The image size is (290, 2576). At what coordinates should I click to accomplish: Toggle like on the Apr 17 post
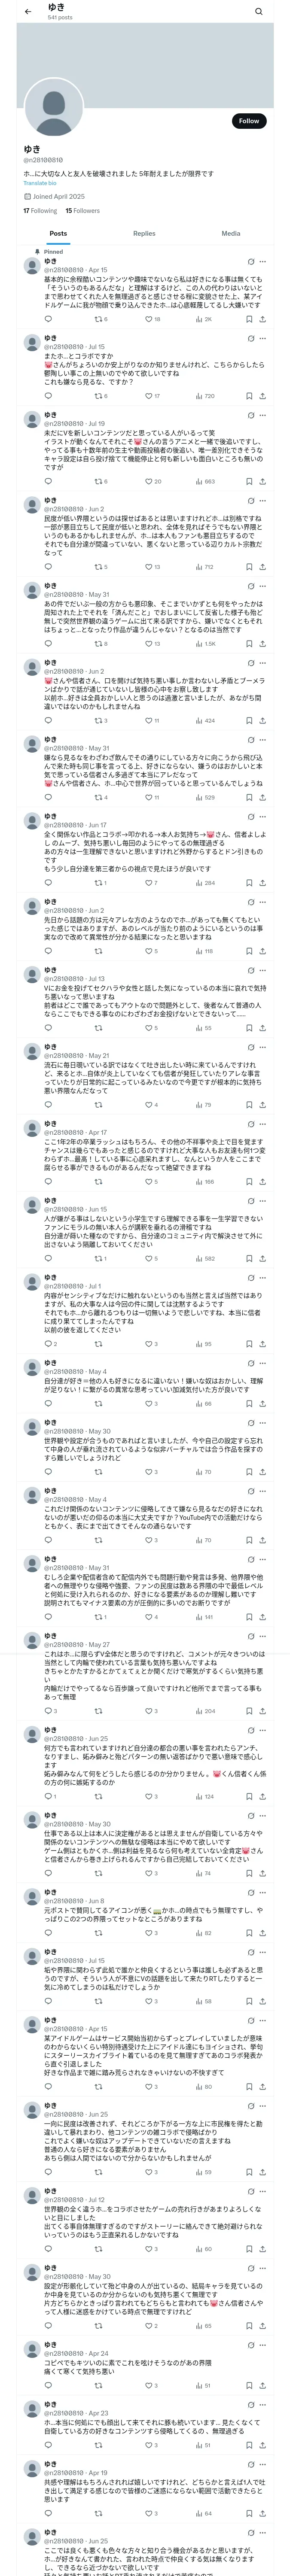point(148,1182)
